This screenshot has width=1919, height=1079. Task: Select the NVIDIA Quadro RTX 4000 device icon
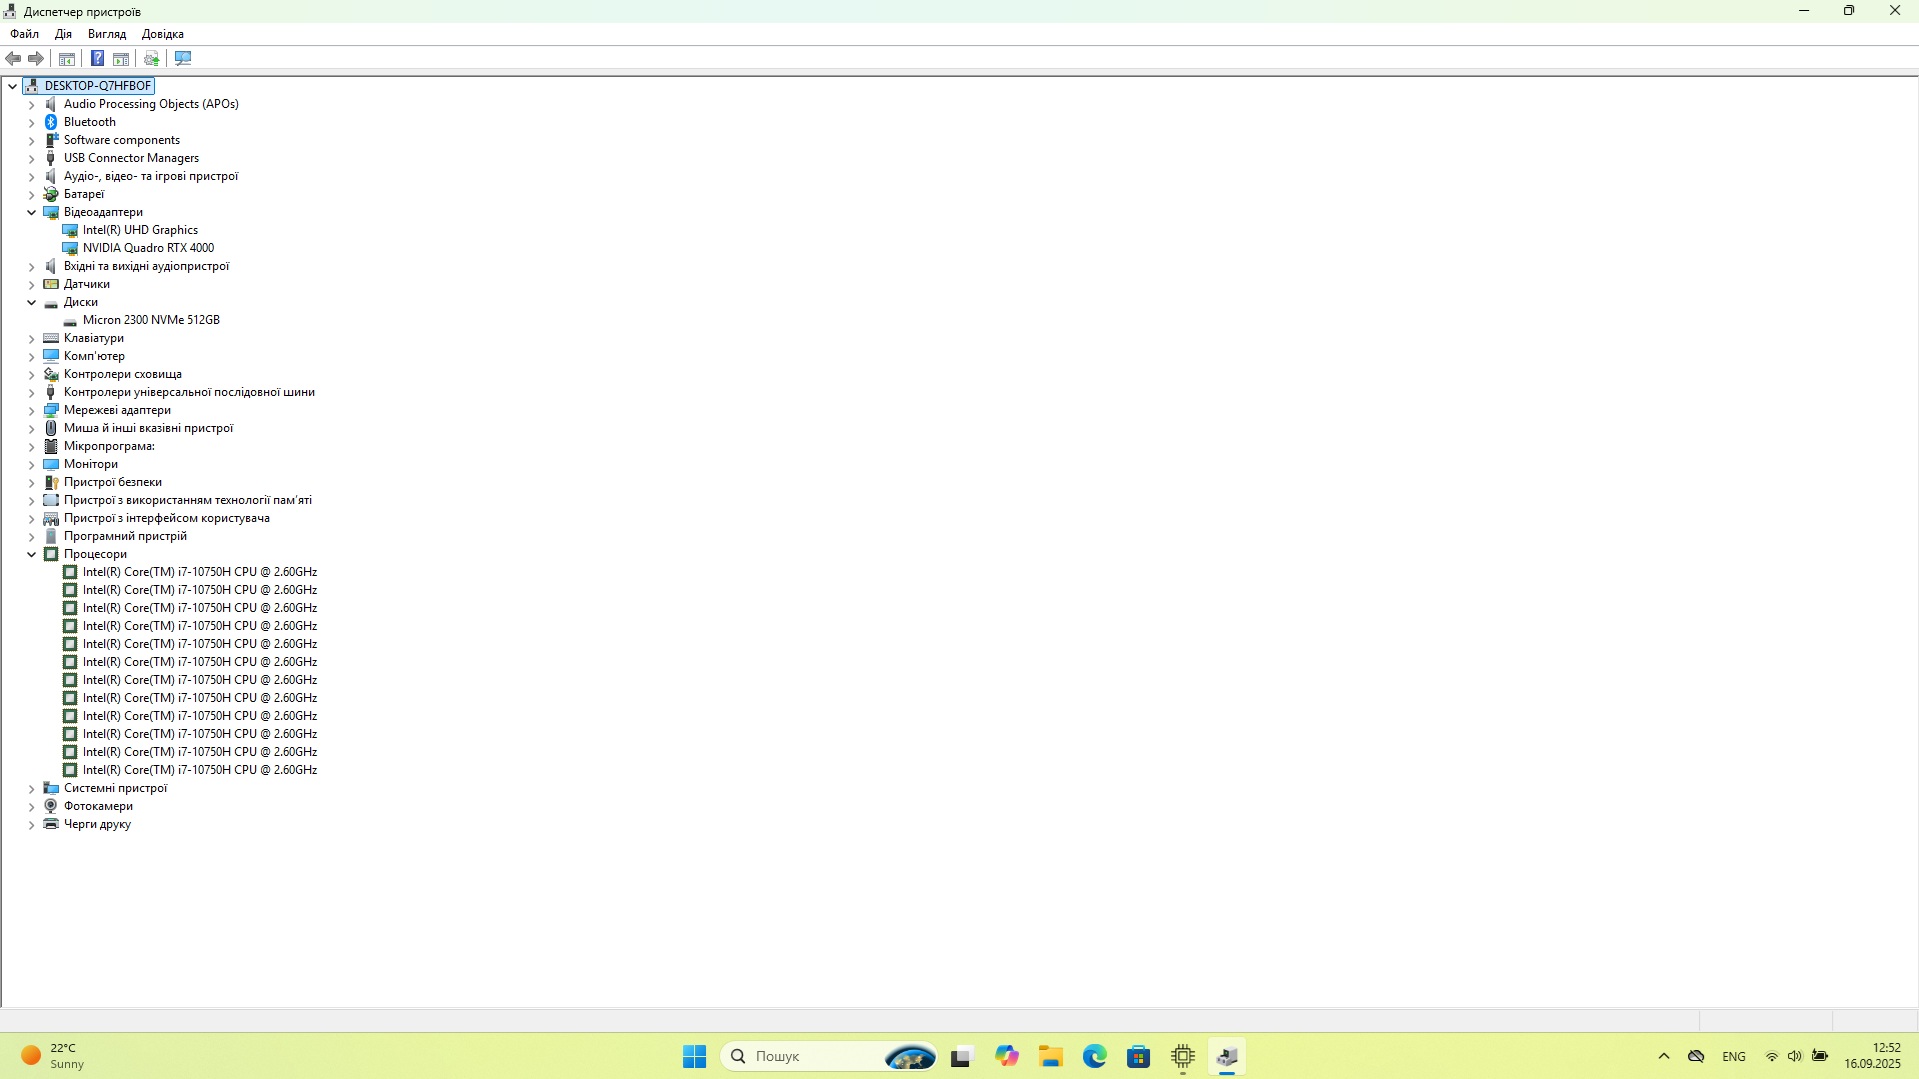[70, 248]
